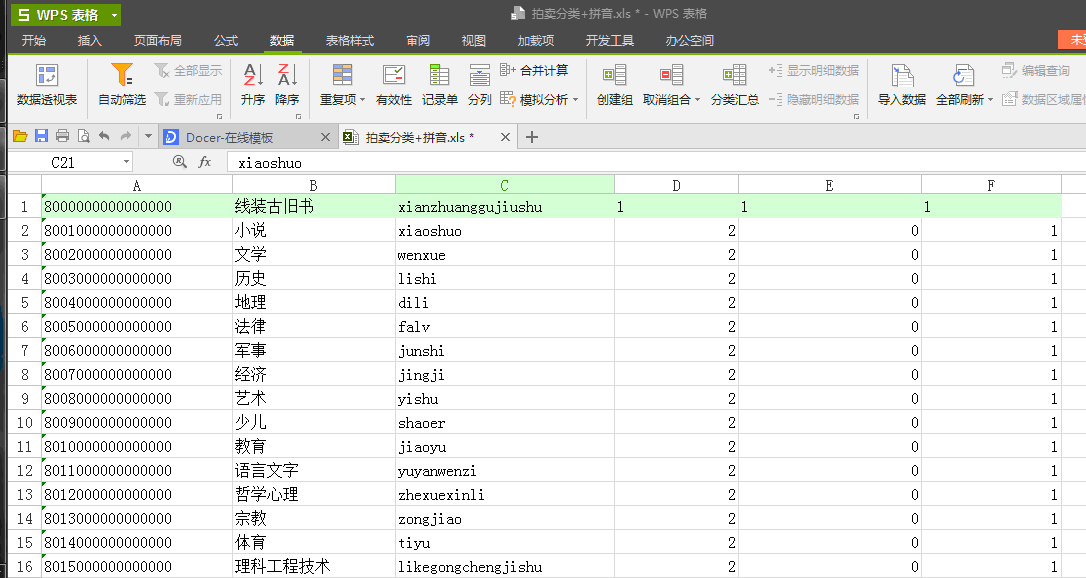Close the 拍卖分类+拼音.xls tab

(506, 137)
